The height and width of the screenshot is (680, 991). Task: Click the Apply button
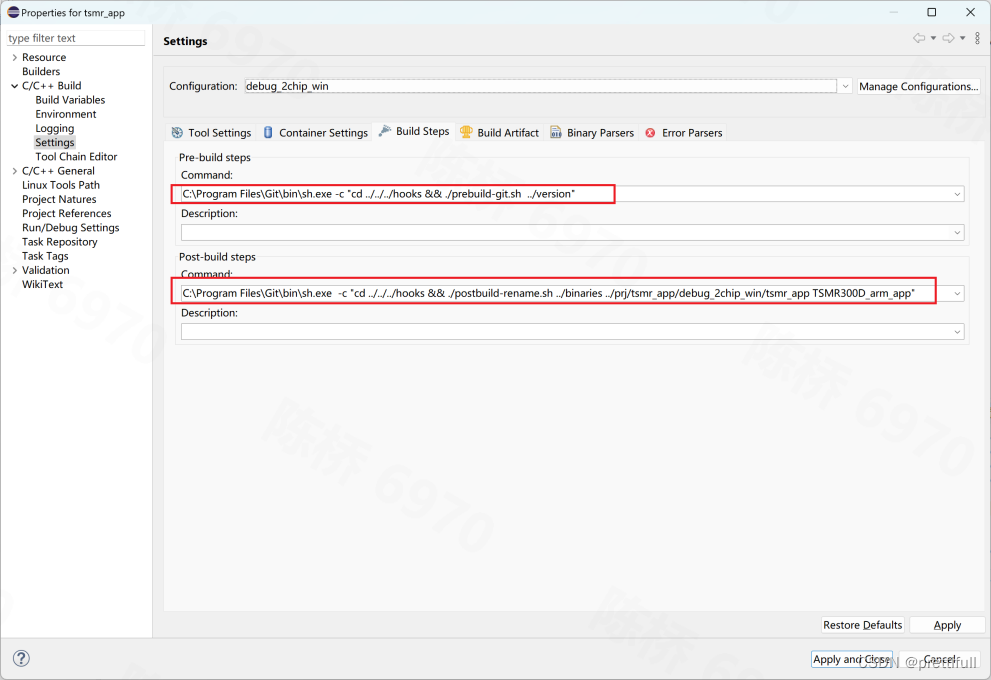coord(947,625)
